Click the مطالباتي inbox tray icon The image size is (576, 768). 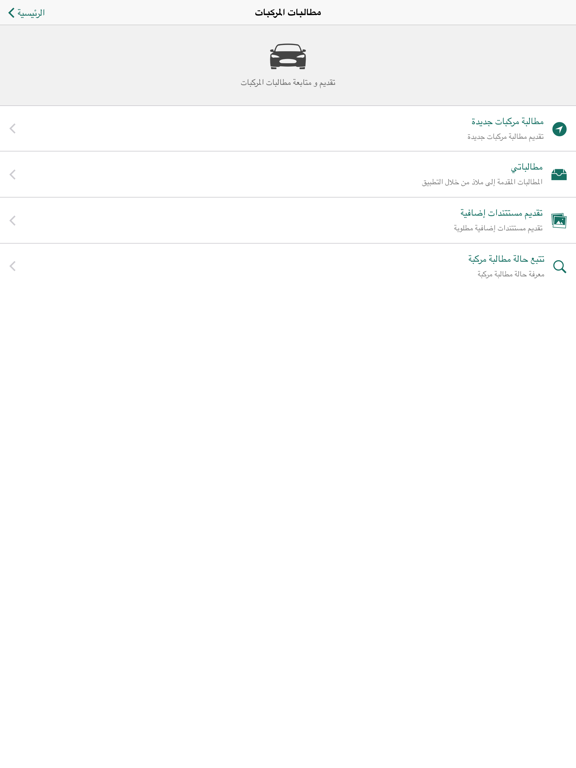(559, 174)
